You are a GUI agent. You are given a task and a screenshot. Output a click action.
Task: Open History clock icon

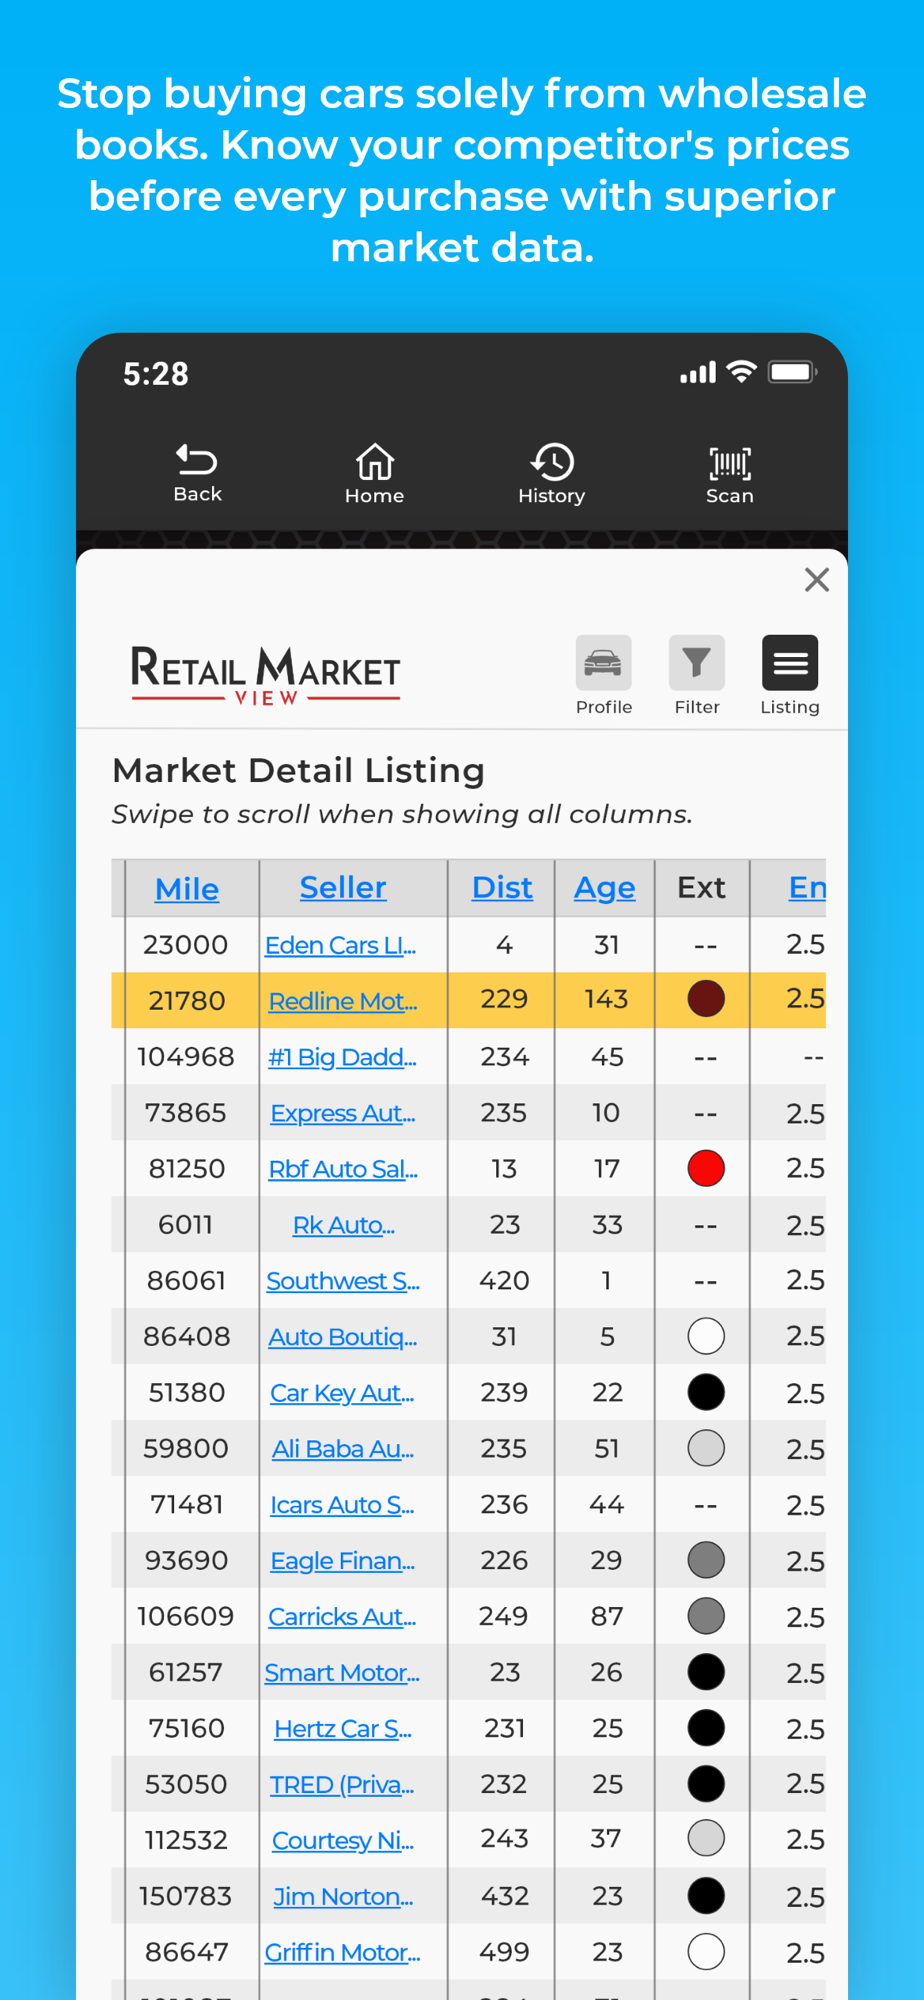pos(552,461)
